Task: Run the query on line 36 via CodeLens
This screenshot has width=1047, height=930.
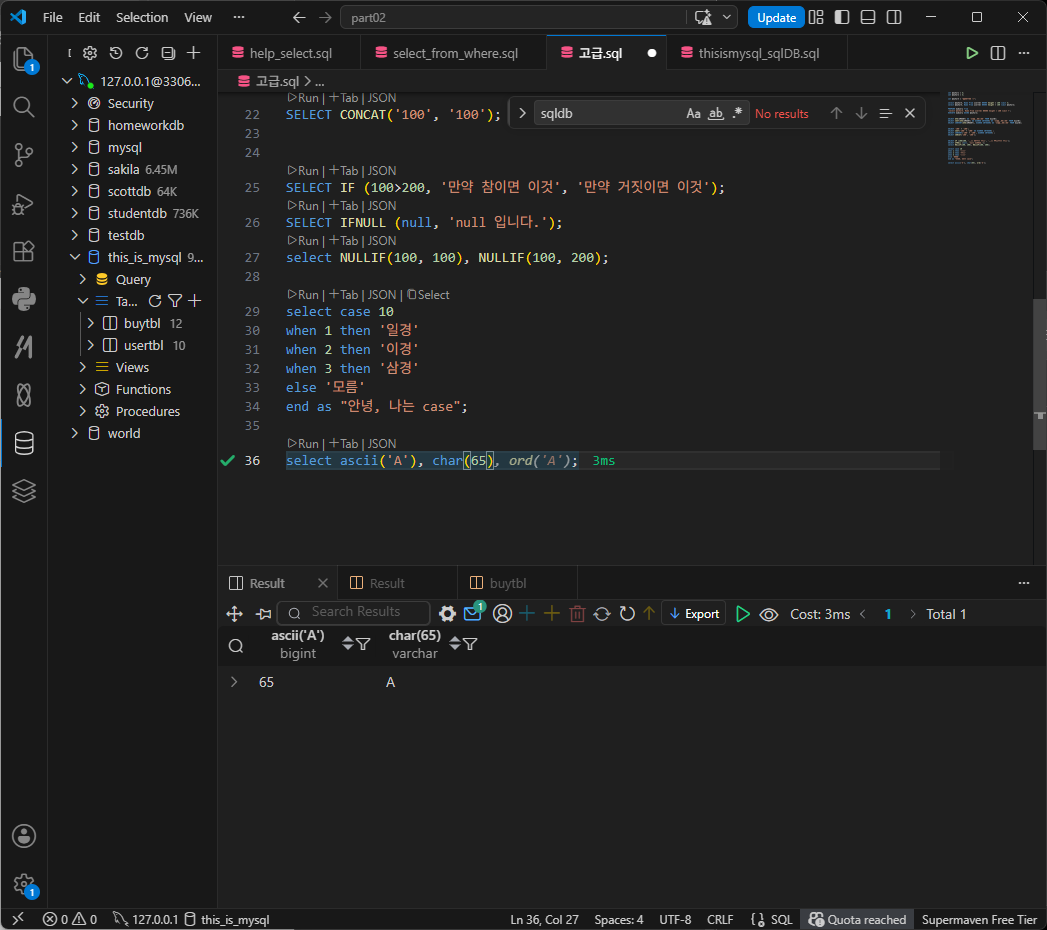Action: tap(304, 443)
